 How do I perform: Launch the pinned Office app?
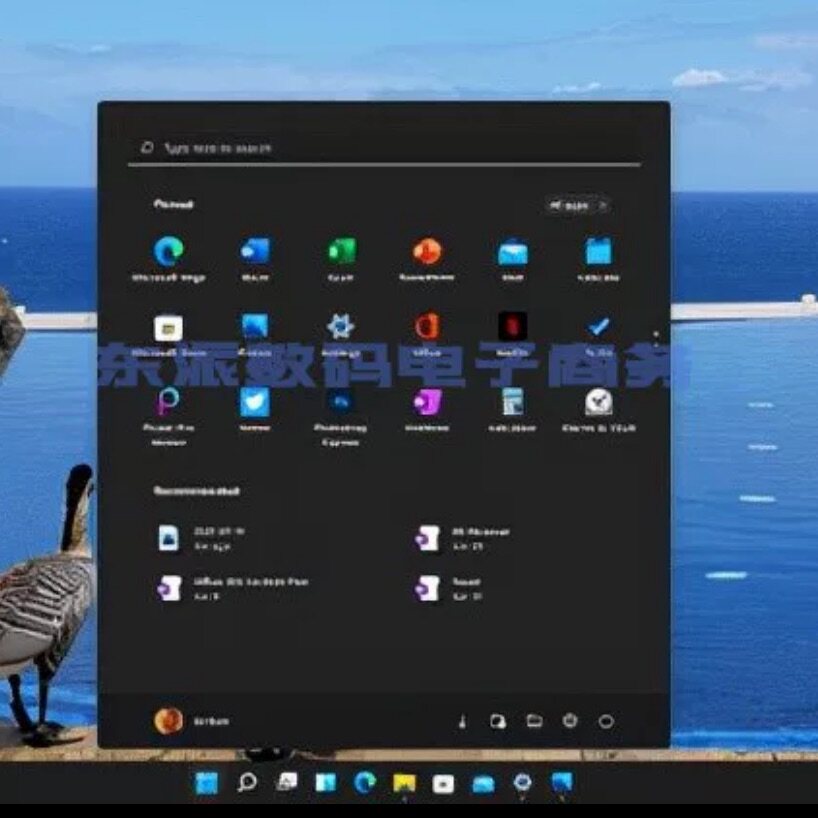point(427,334)
